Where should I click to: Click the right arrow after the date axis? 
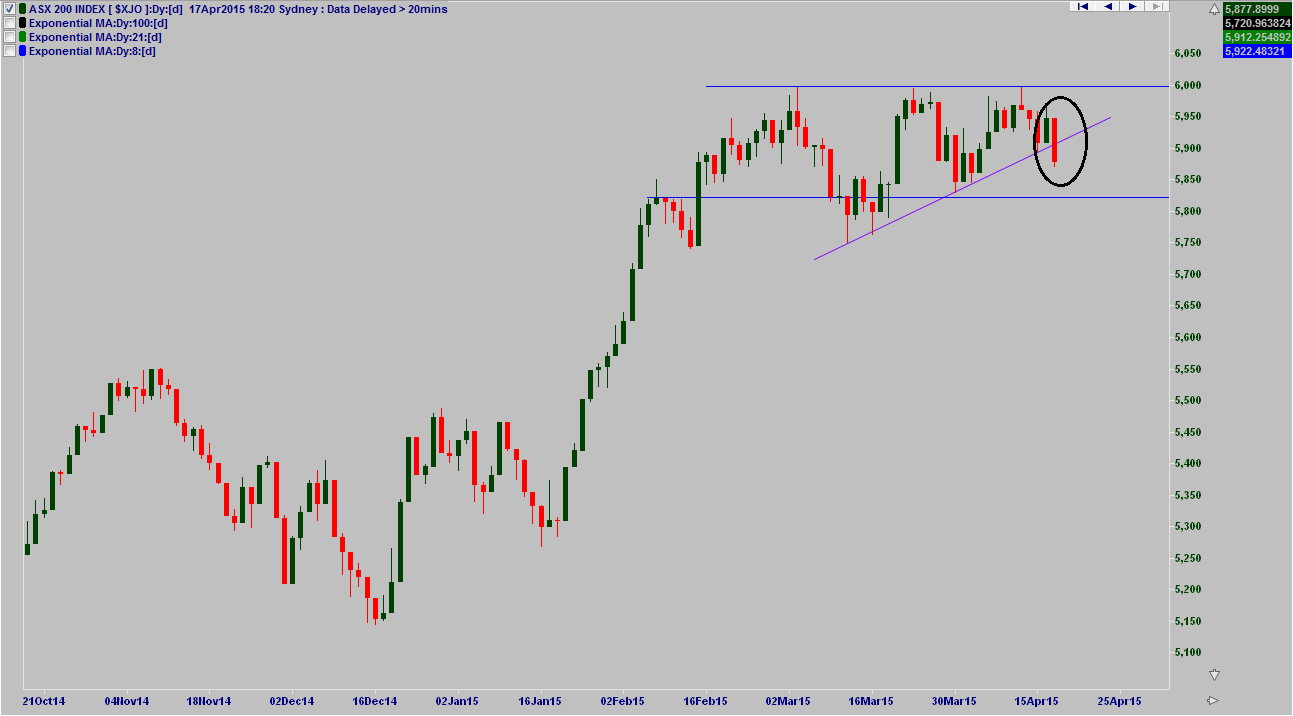click(1213, 700)
